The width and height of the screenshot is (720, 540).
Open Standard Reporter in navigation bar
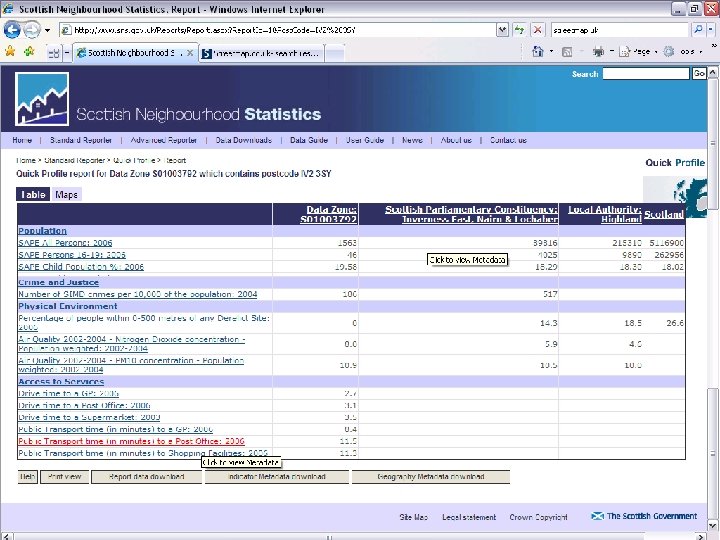[x=81, y=140]
